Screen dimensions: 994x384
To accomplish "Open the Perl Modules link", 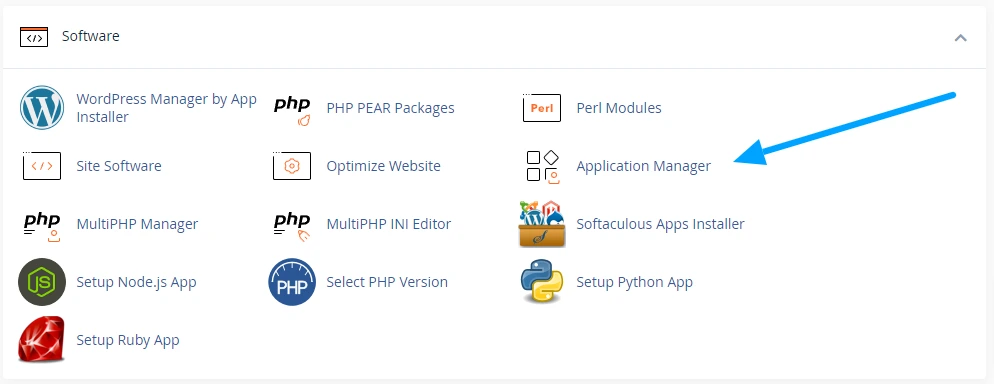I will (x=619, y=108).
